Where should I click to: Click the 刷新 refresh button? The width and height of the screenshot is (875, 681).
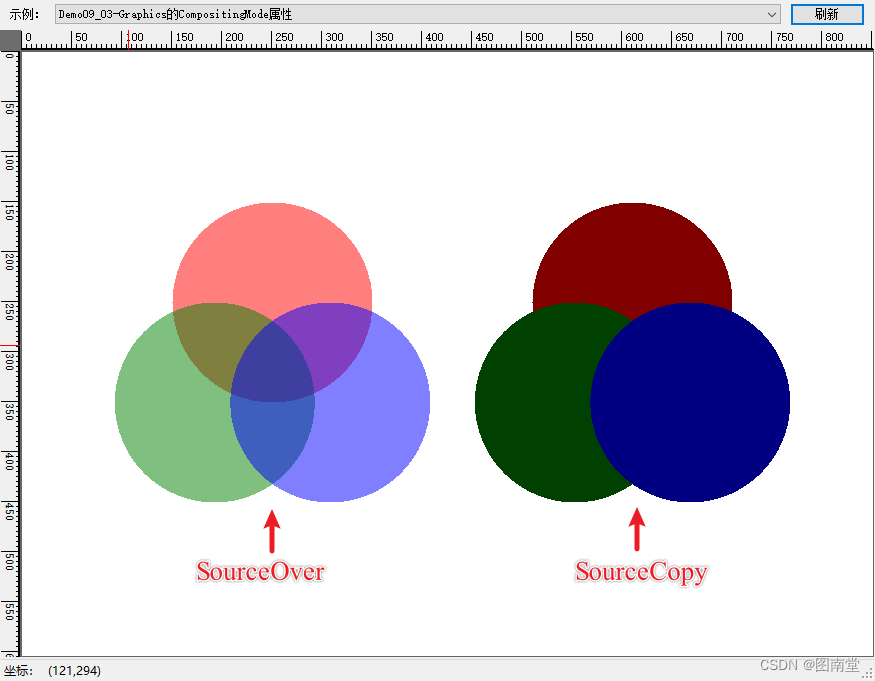pos(827,15)
